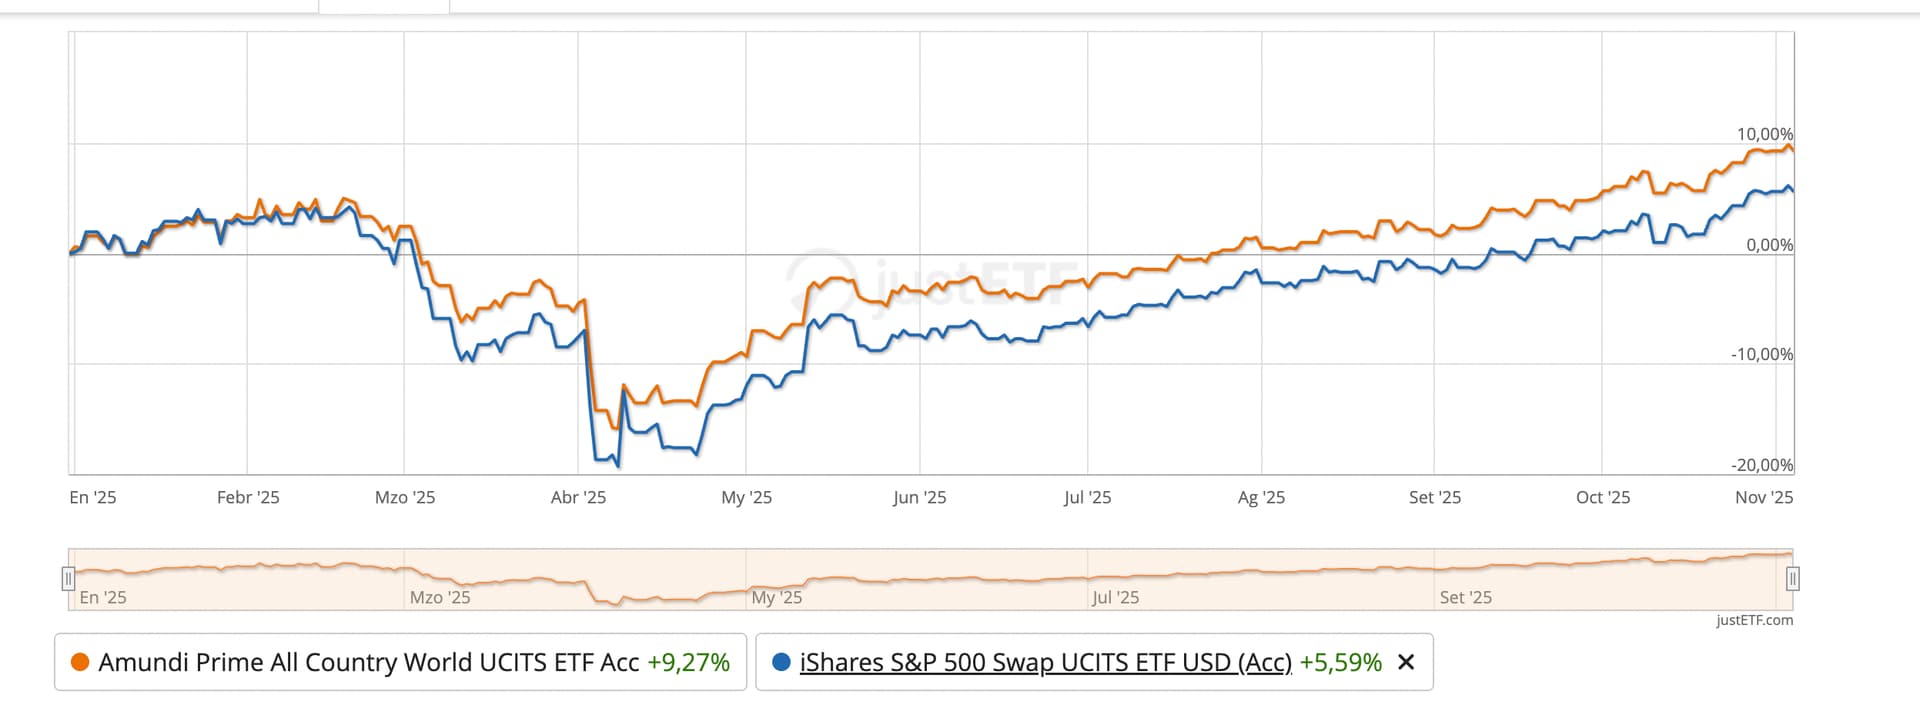Click the -20,00% y-axis label
Screen dimensions: 1920x705
[1761, 465]
